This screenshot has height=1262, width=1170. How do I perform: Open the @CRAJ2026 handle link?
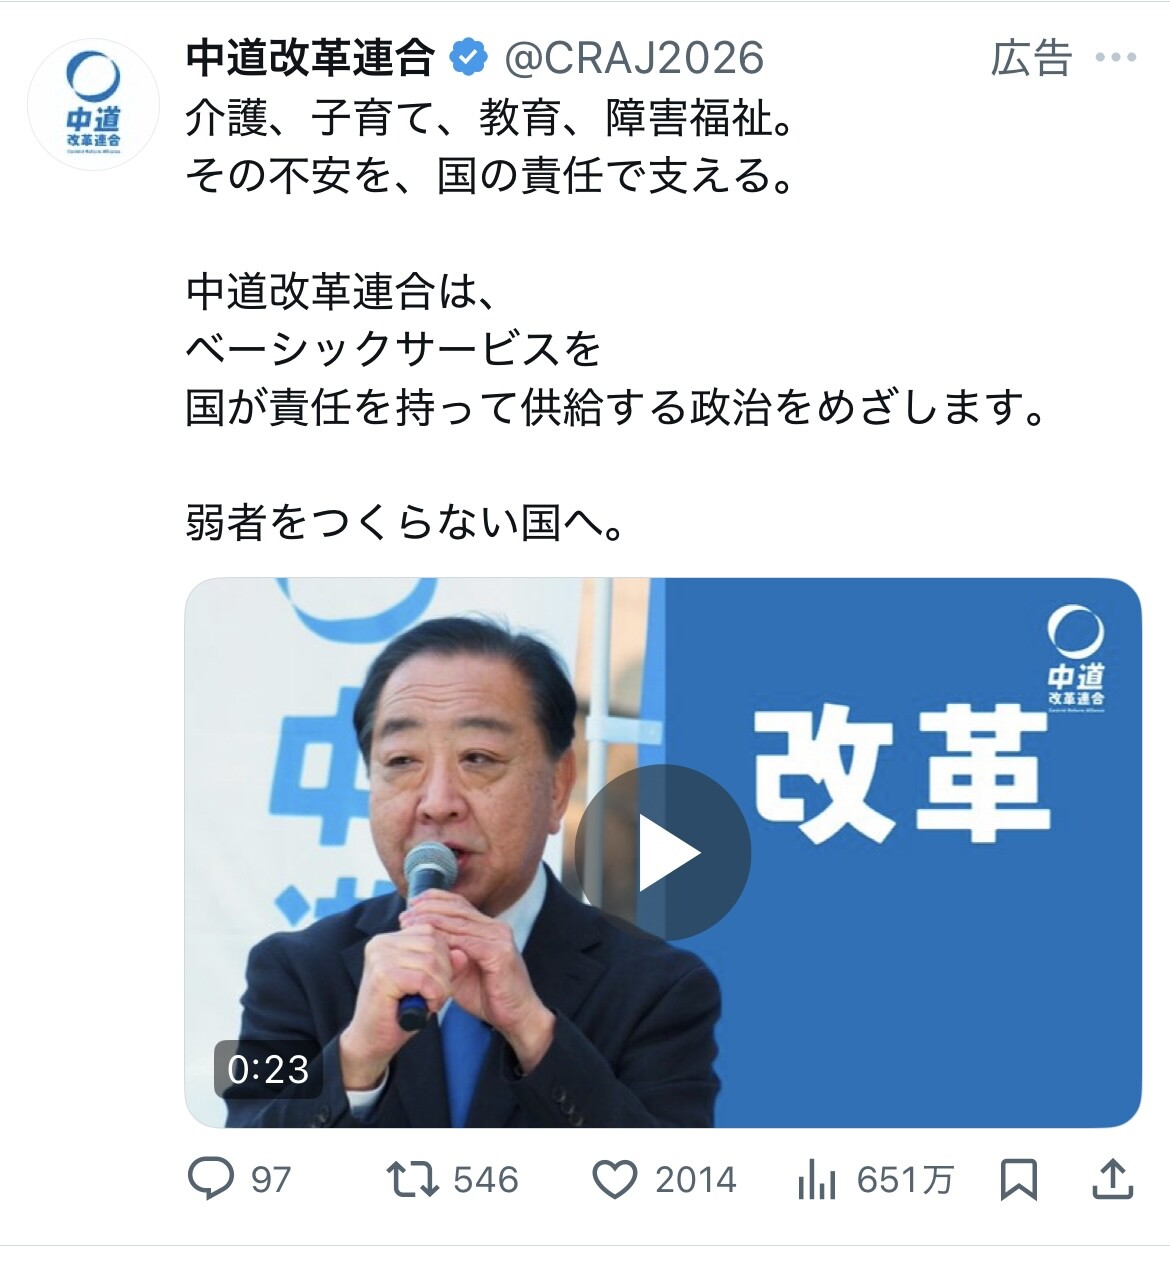(x=634, y=58)
